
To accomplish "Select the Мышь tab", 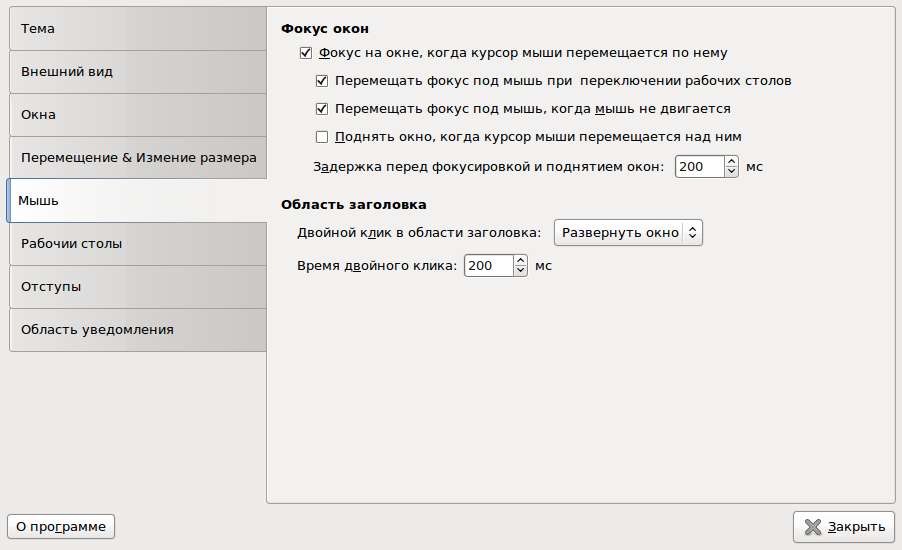I will tap(137, 201).
